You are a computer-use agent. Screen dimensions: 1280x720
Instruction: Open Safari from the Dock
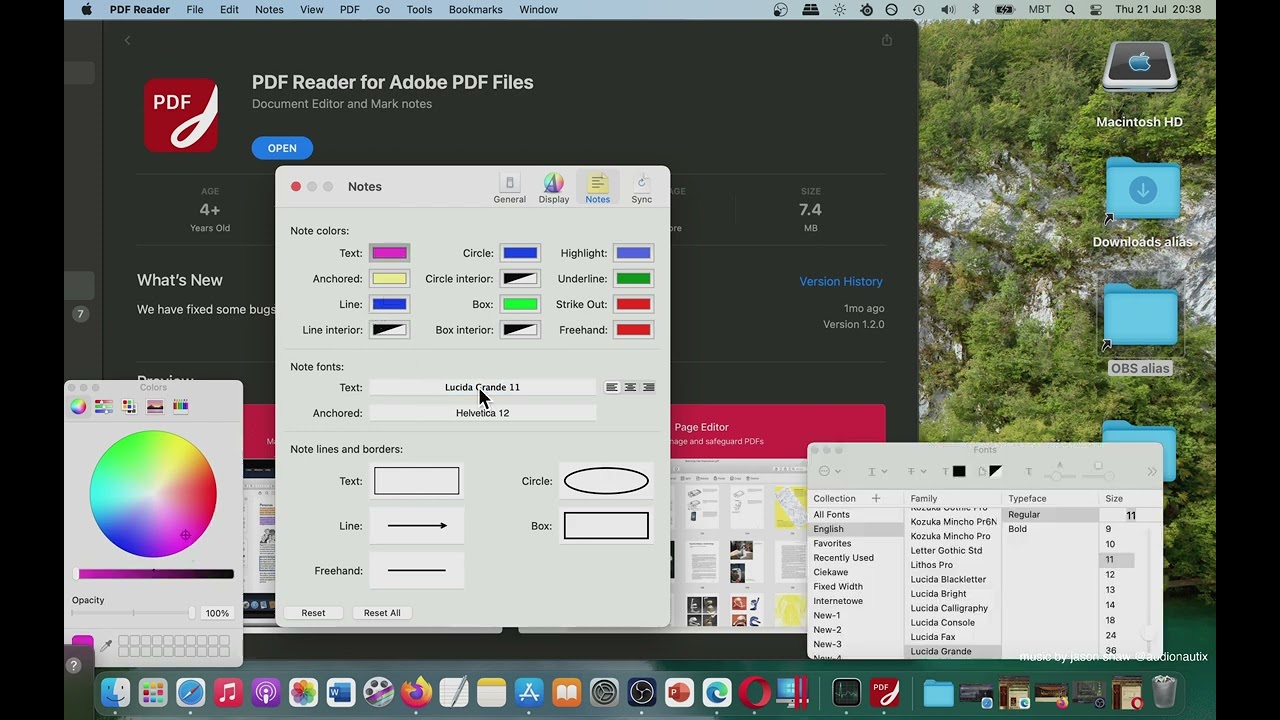point(190,692)
